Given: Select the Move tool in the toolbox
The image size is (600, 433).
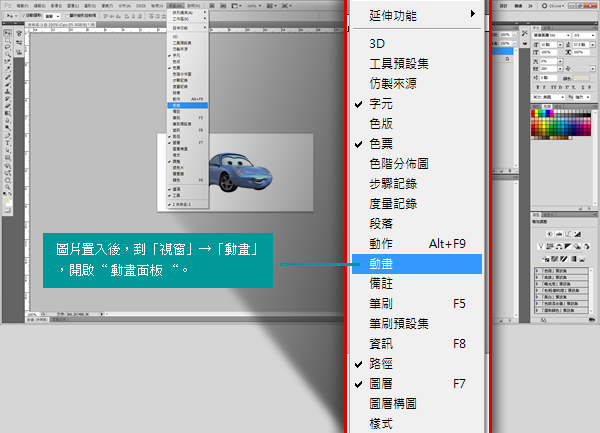Looking at the screenshot, I should 8,33.
